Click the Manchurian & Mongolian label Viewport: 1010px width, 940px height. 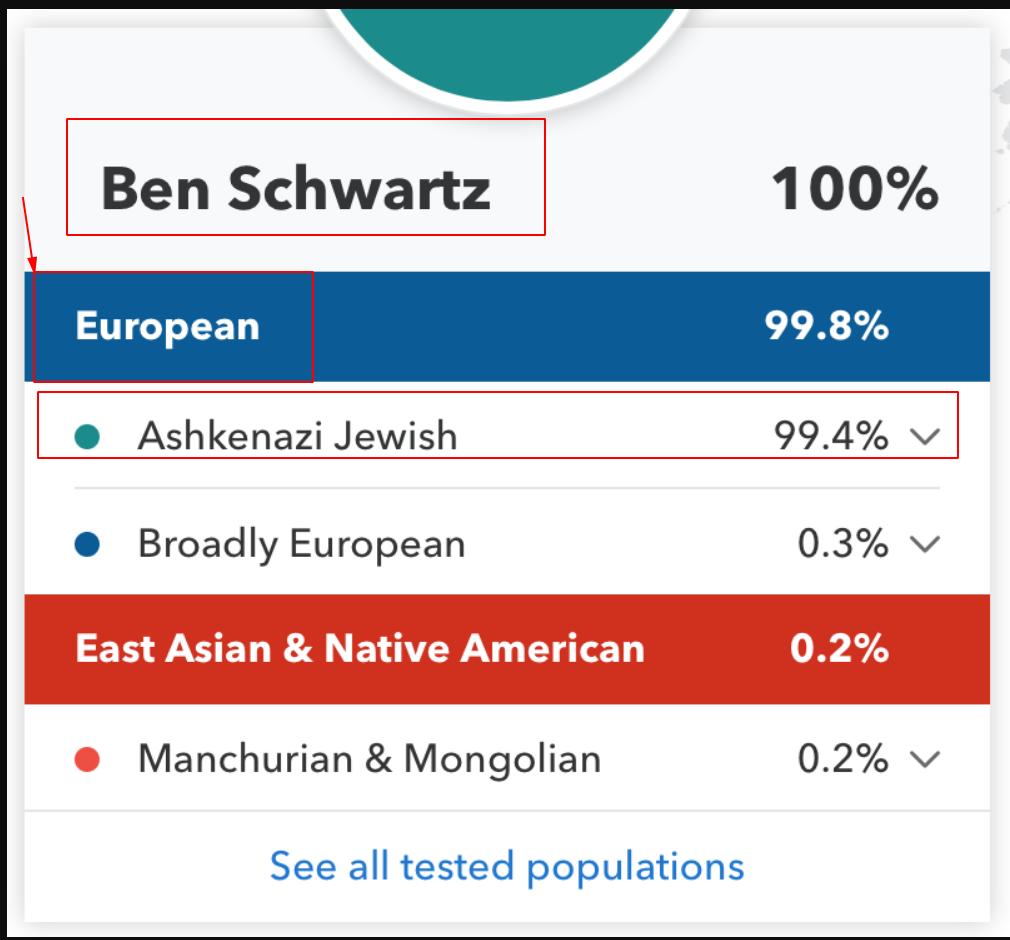(369, 759)
